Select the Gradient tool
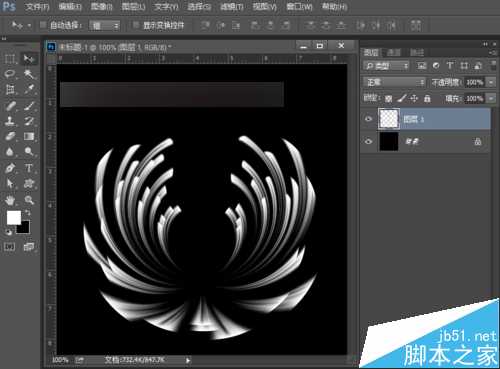The height and width of the screenshot is (369, 500). [29, 136]
